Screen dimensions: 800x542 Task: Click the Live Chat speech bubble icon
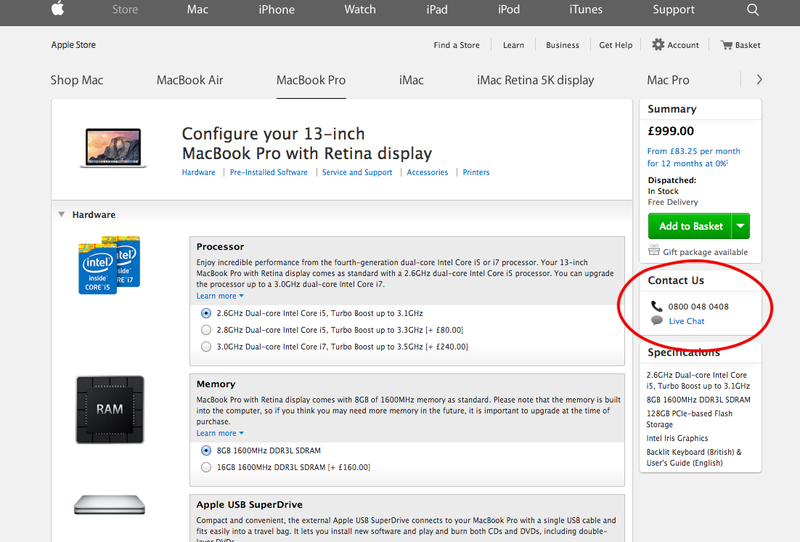[657, 321]
